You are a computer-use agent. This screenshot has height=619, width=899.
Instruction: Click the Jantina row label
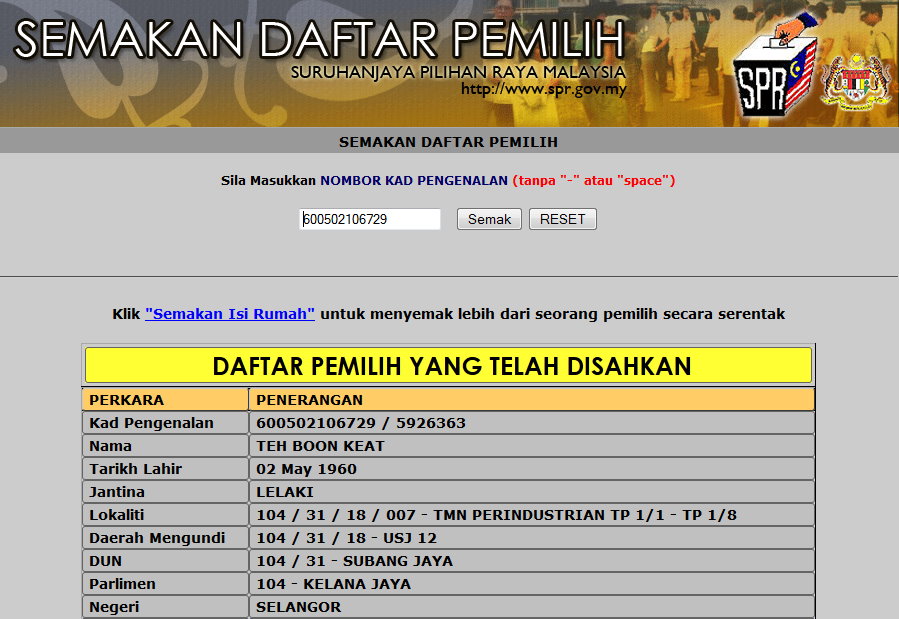tap(117, 492)
